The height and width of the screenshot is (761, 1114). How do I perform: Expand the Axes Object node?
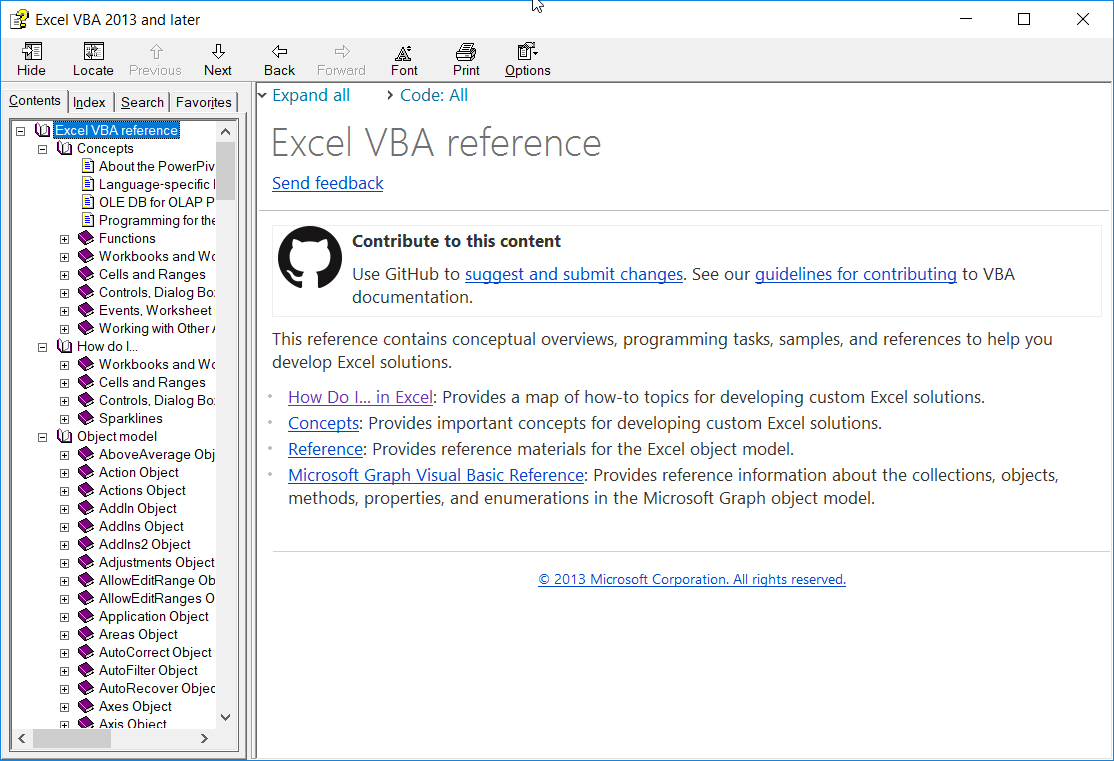pyautogui.click(x=64, y=708)
